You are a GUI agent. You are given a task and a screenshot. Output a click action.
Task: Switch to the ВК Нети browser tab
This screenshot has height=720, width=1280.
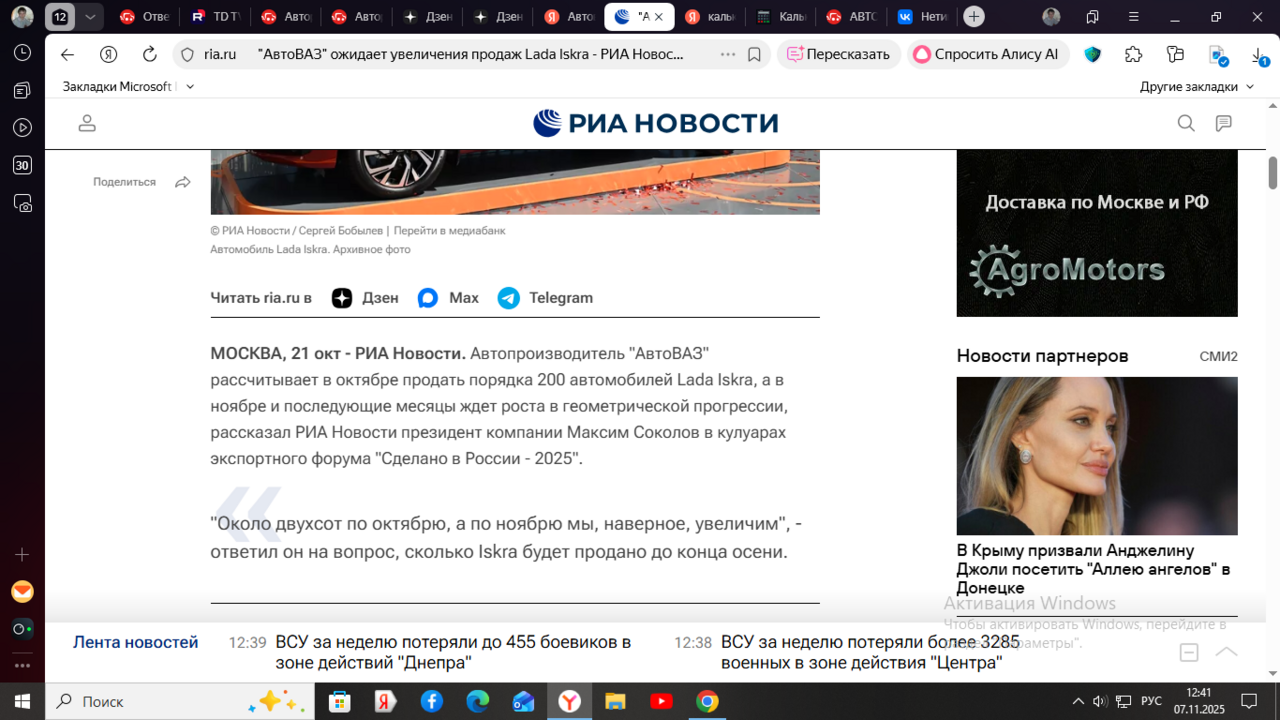pyautogui.click(x=918, y=17)
